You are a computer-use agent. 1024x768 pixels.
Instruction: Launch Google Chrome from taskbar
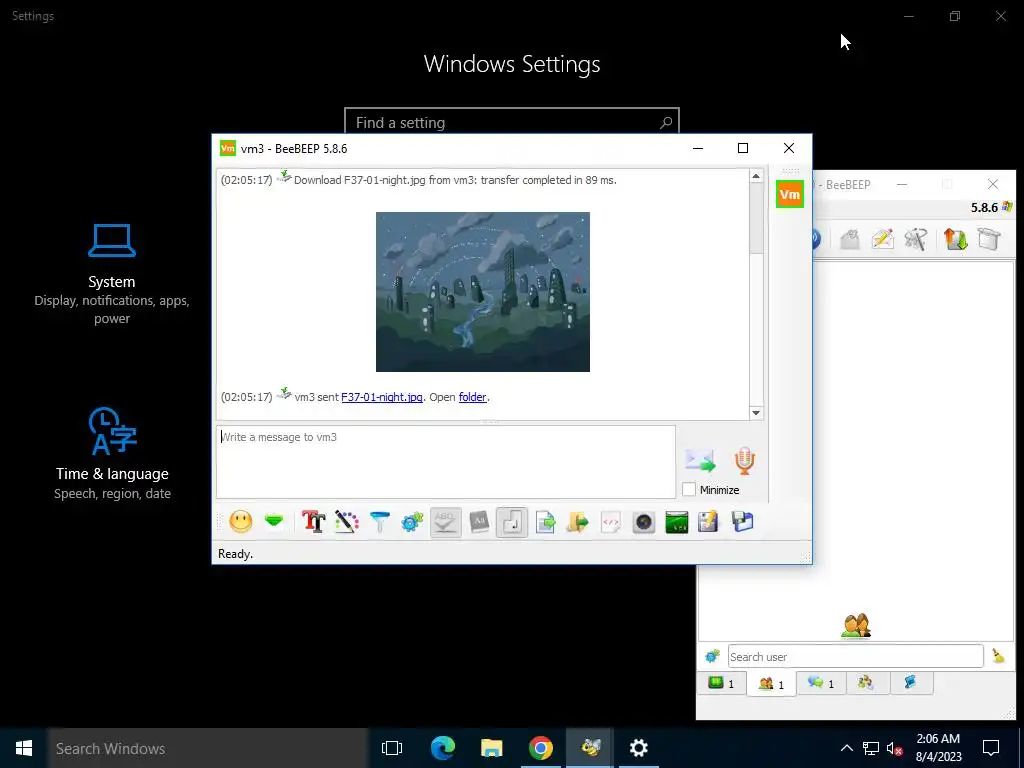pos(541,748)
